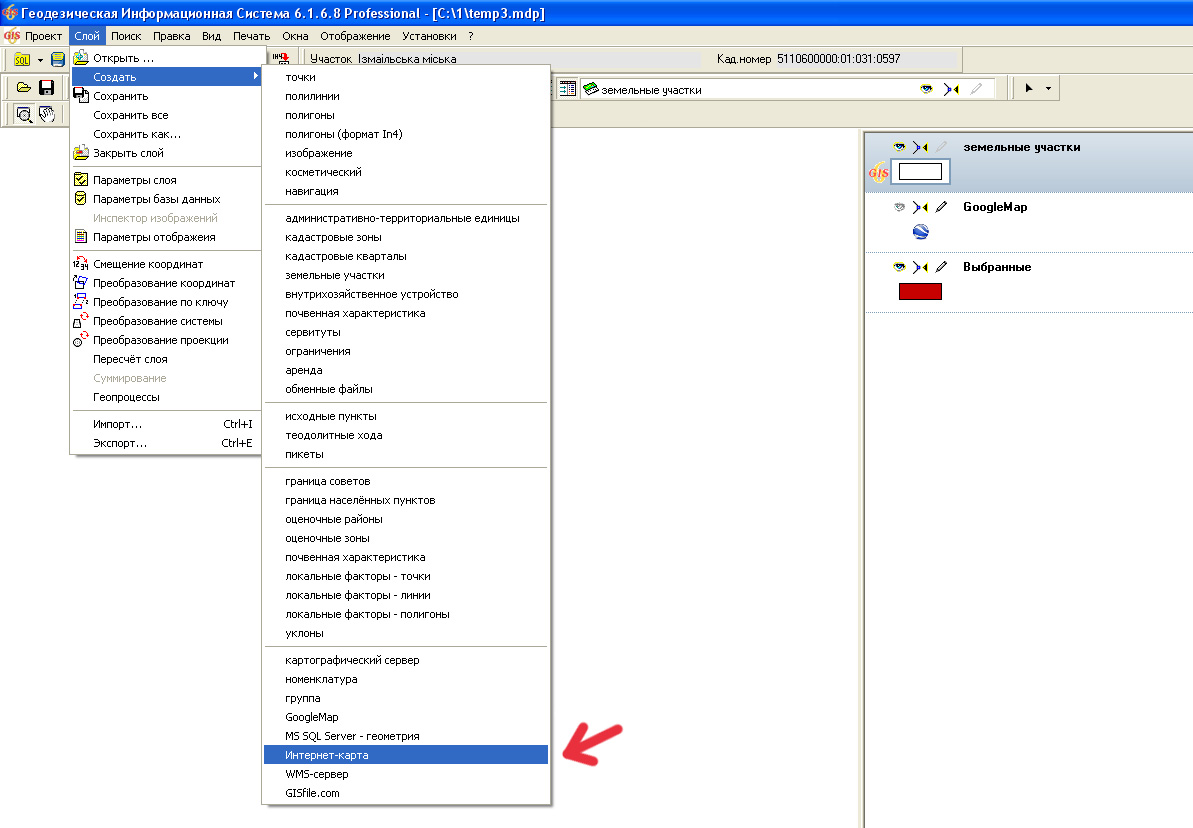Choose Экспорт... from the Слой menu
This screenshot has height=828, width=1193.
[x=166, y=443]
